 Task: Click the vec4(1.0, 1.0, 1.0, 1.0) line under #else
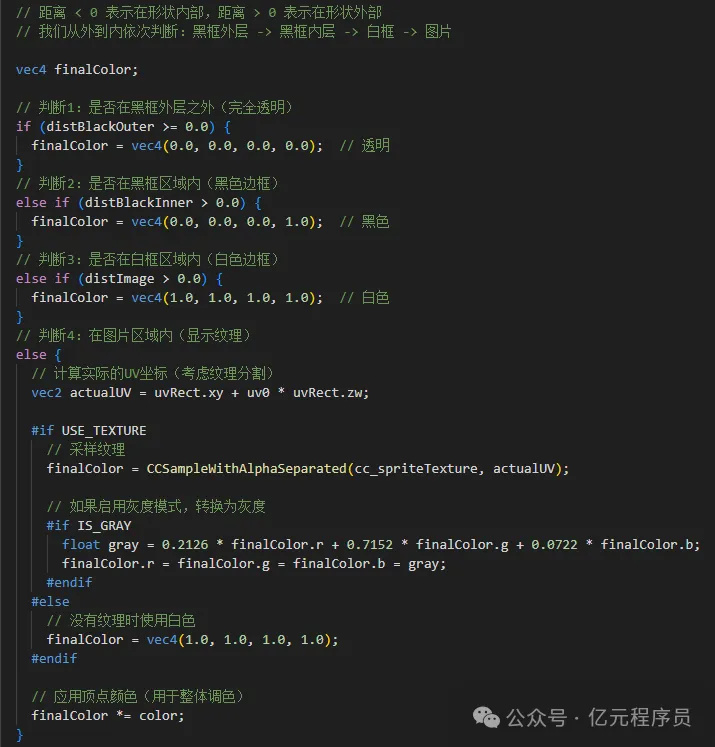192,640
